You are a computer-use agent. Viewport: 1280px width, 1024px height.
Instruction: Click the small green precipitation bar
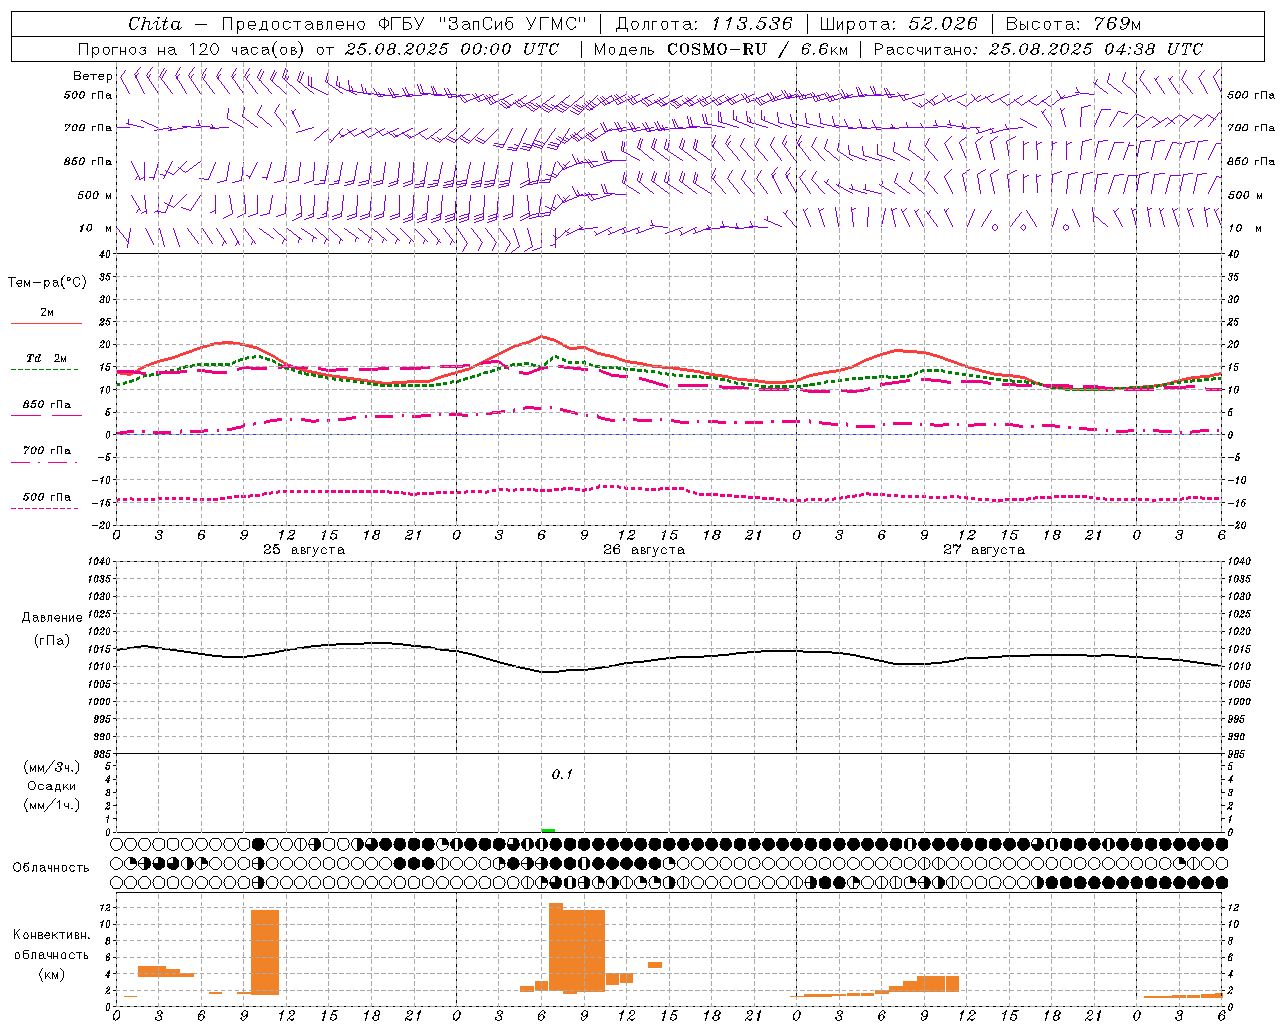point(548,830)
